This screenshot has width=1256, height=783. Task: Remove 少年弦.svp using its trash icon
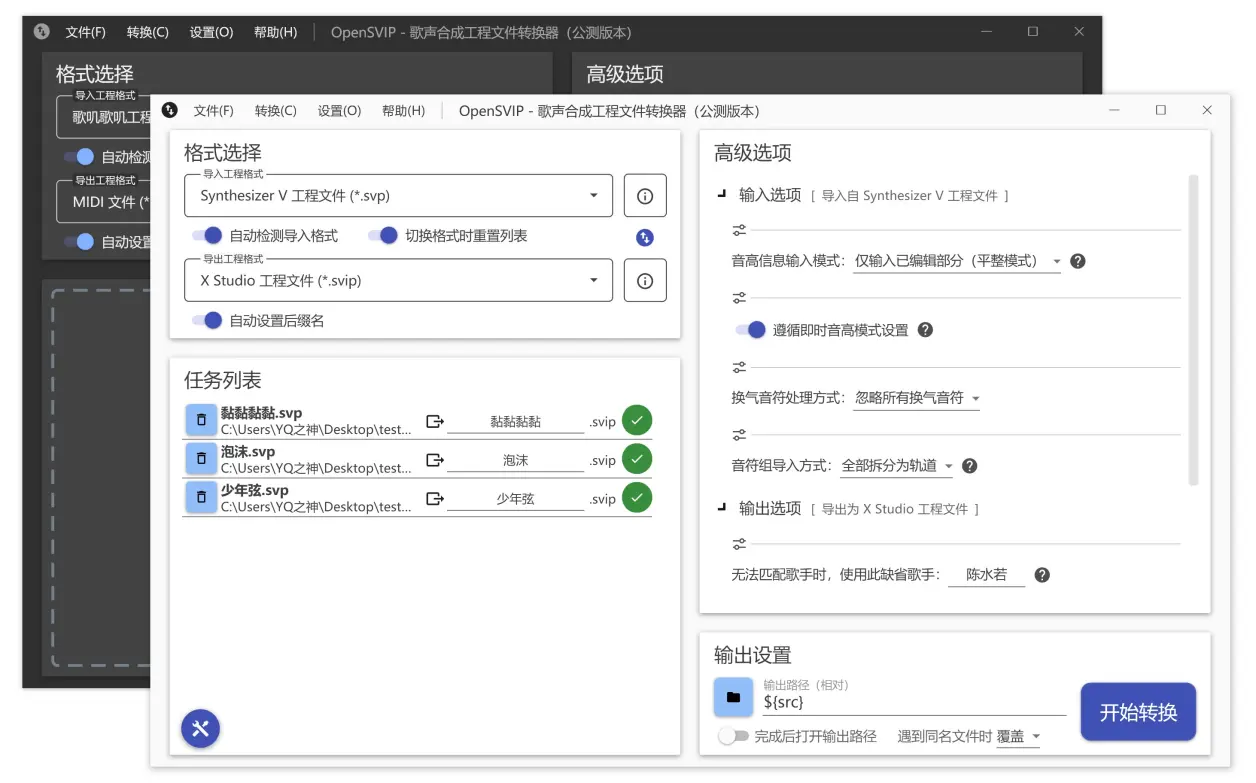201,497
